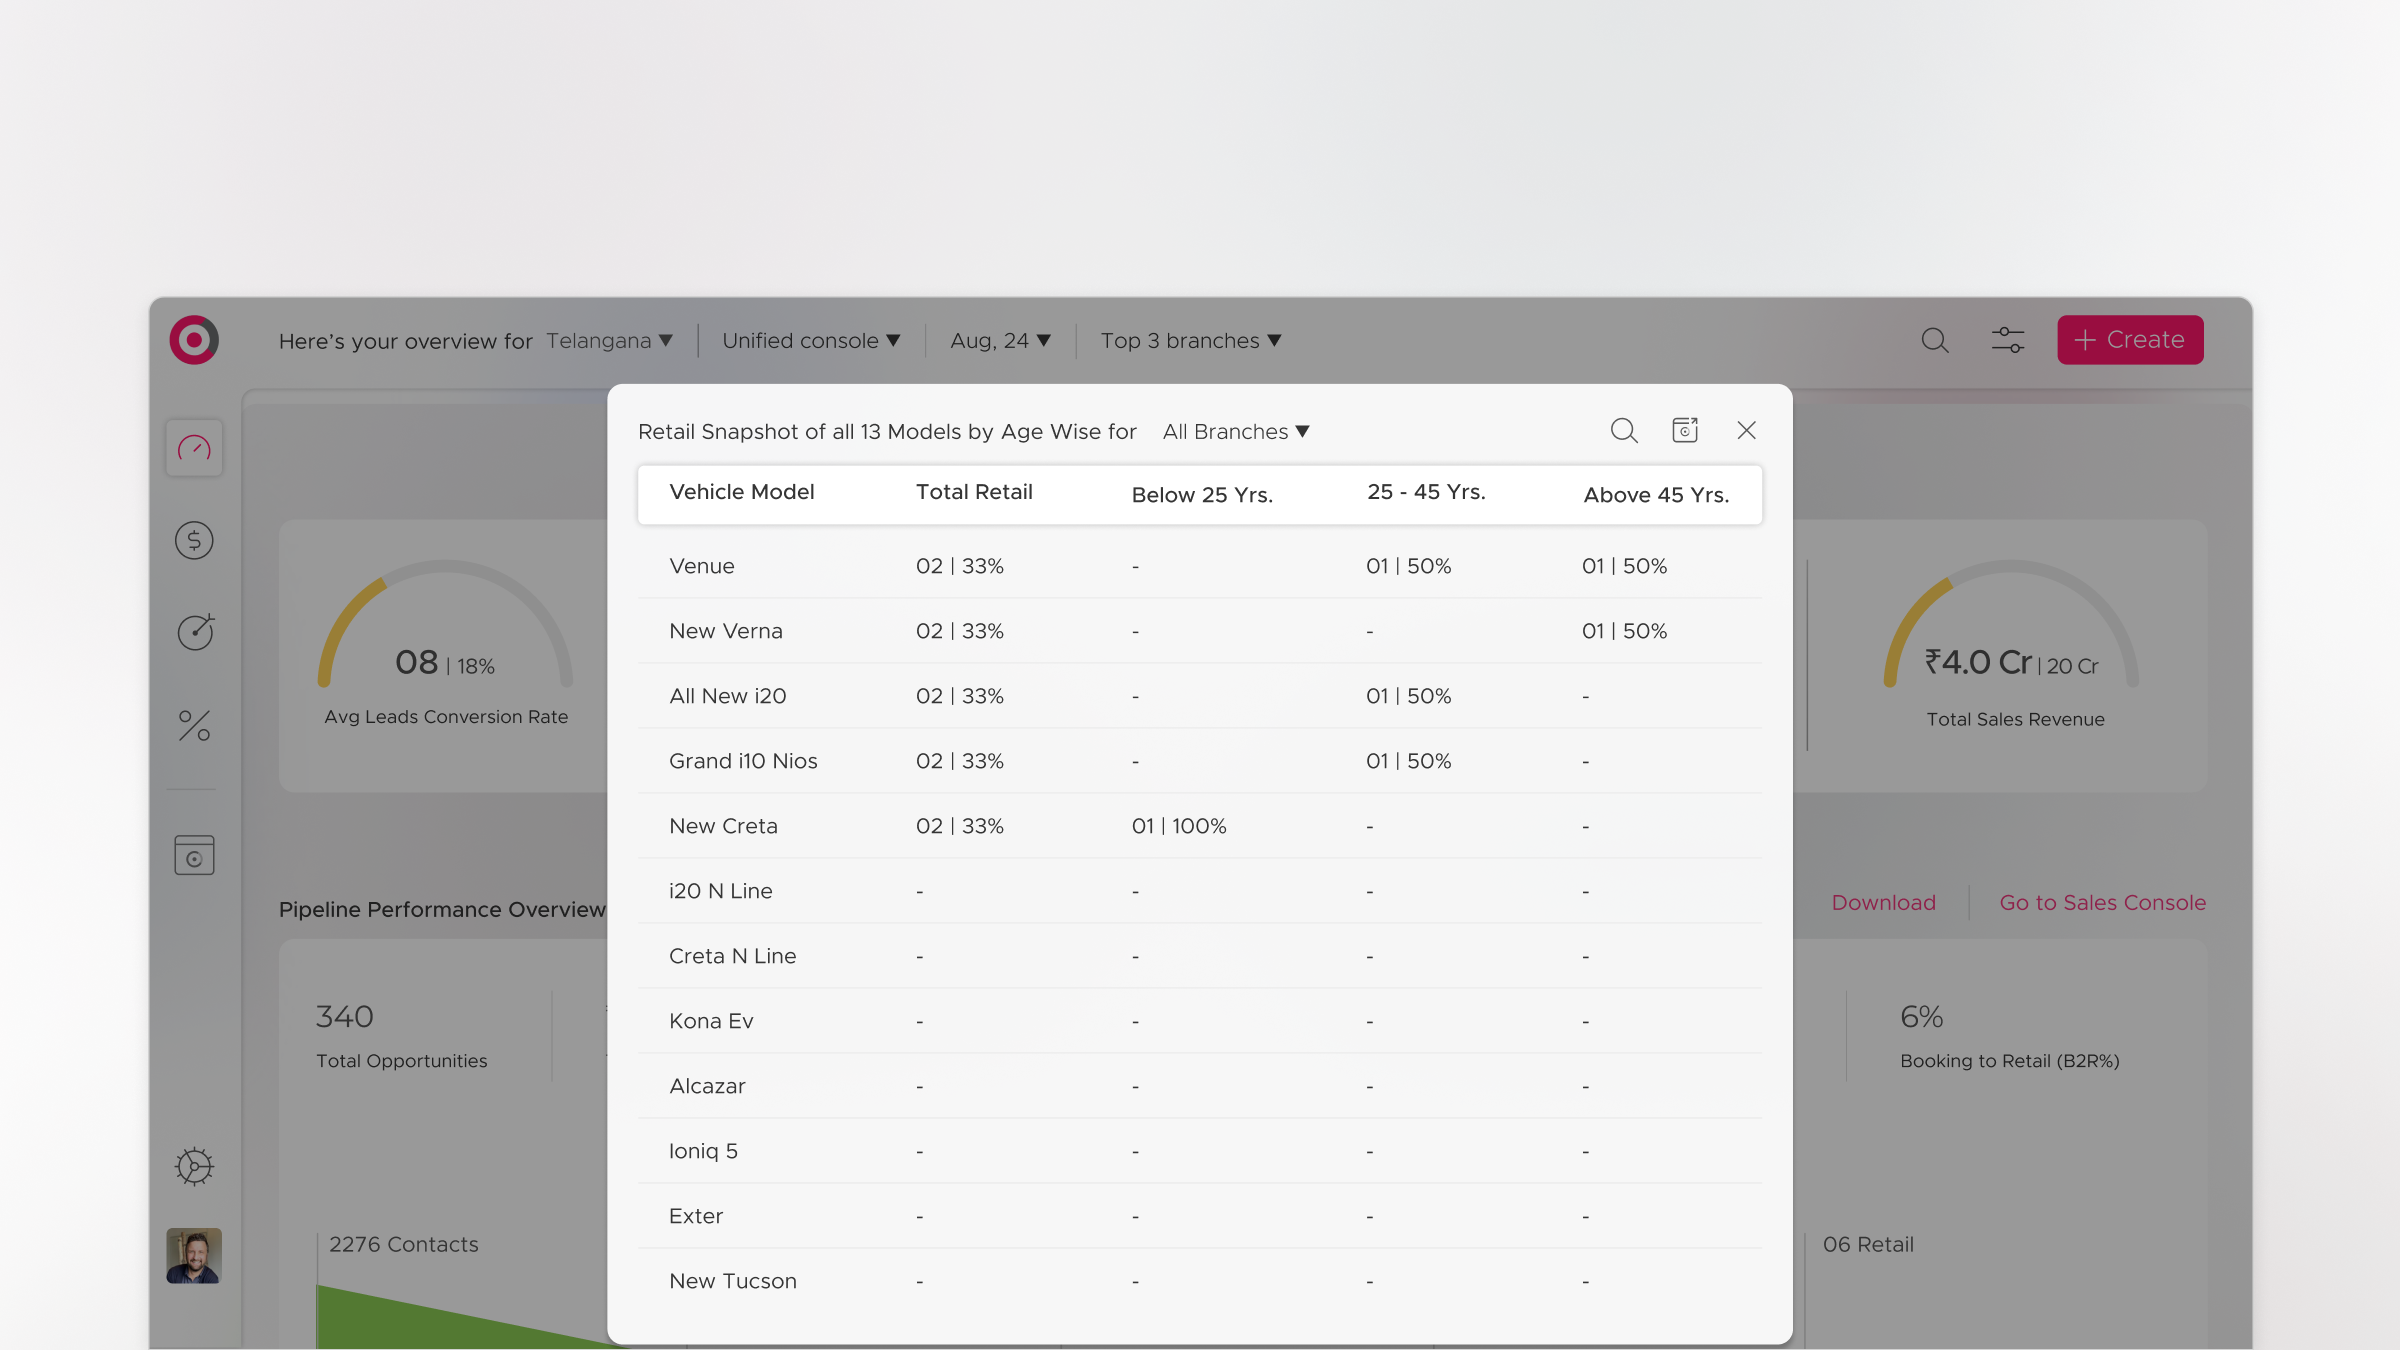Select the Creta N Line row name
Viewport: 2400px width, 1350px height.
coord(732,956)
